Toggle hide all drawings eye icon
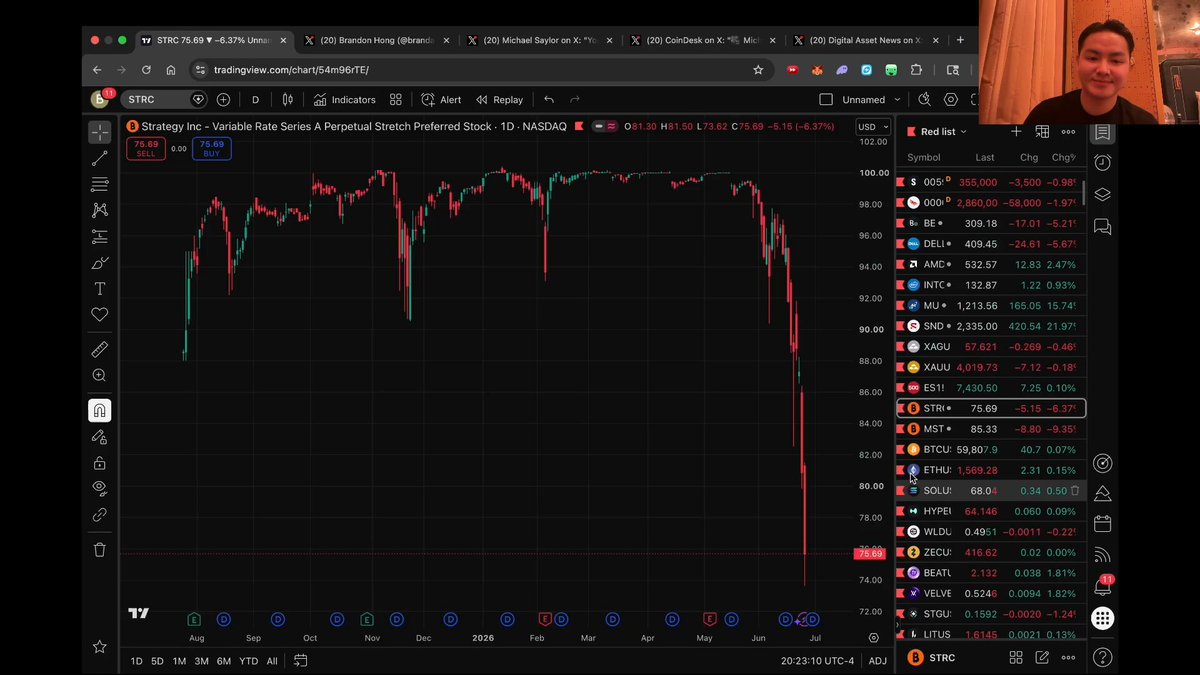This screenshot has width=1200, height=675. click(x=99, y=489)
